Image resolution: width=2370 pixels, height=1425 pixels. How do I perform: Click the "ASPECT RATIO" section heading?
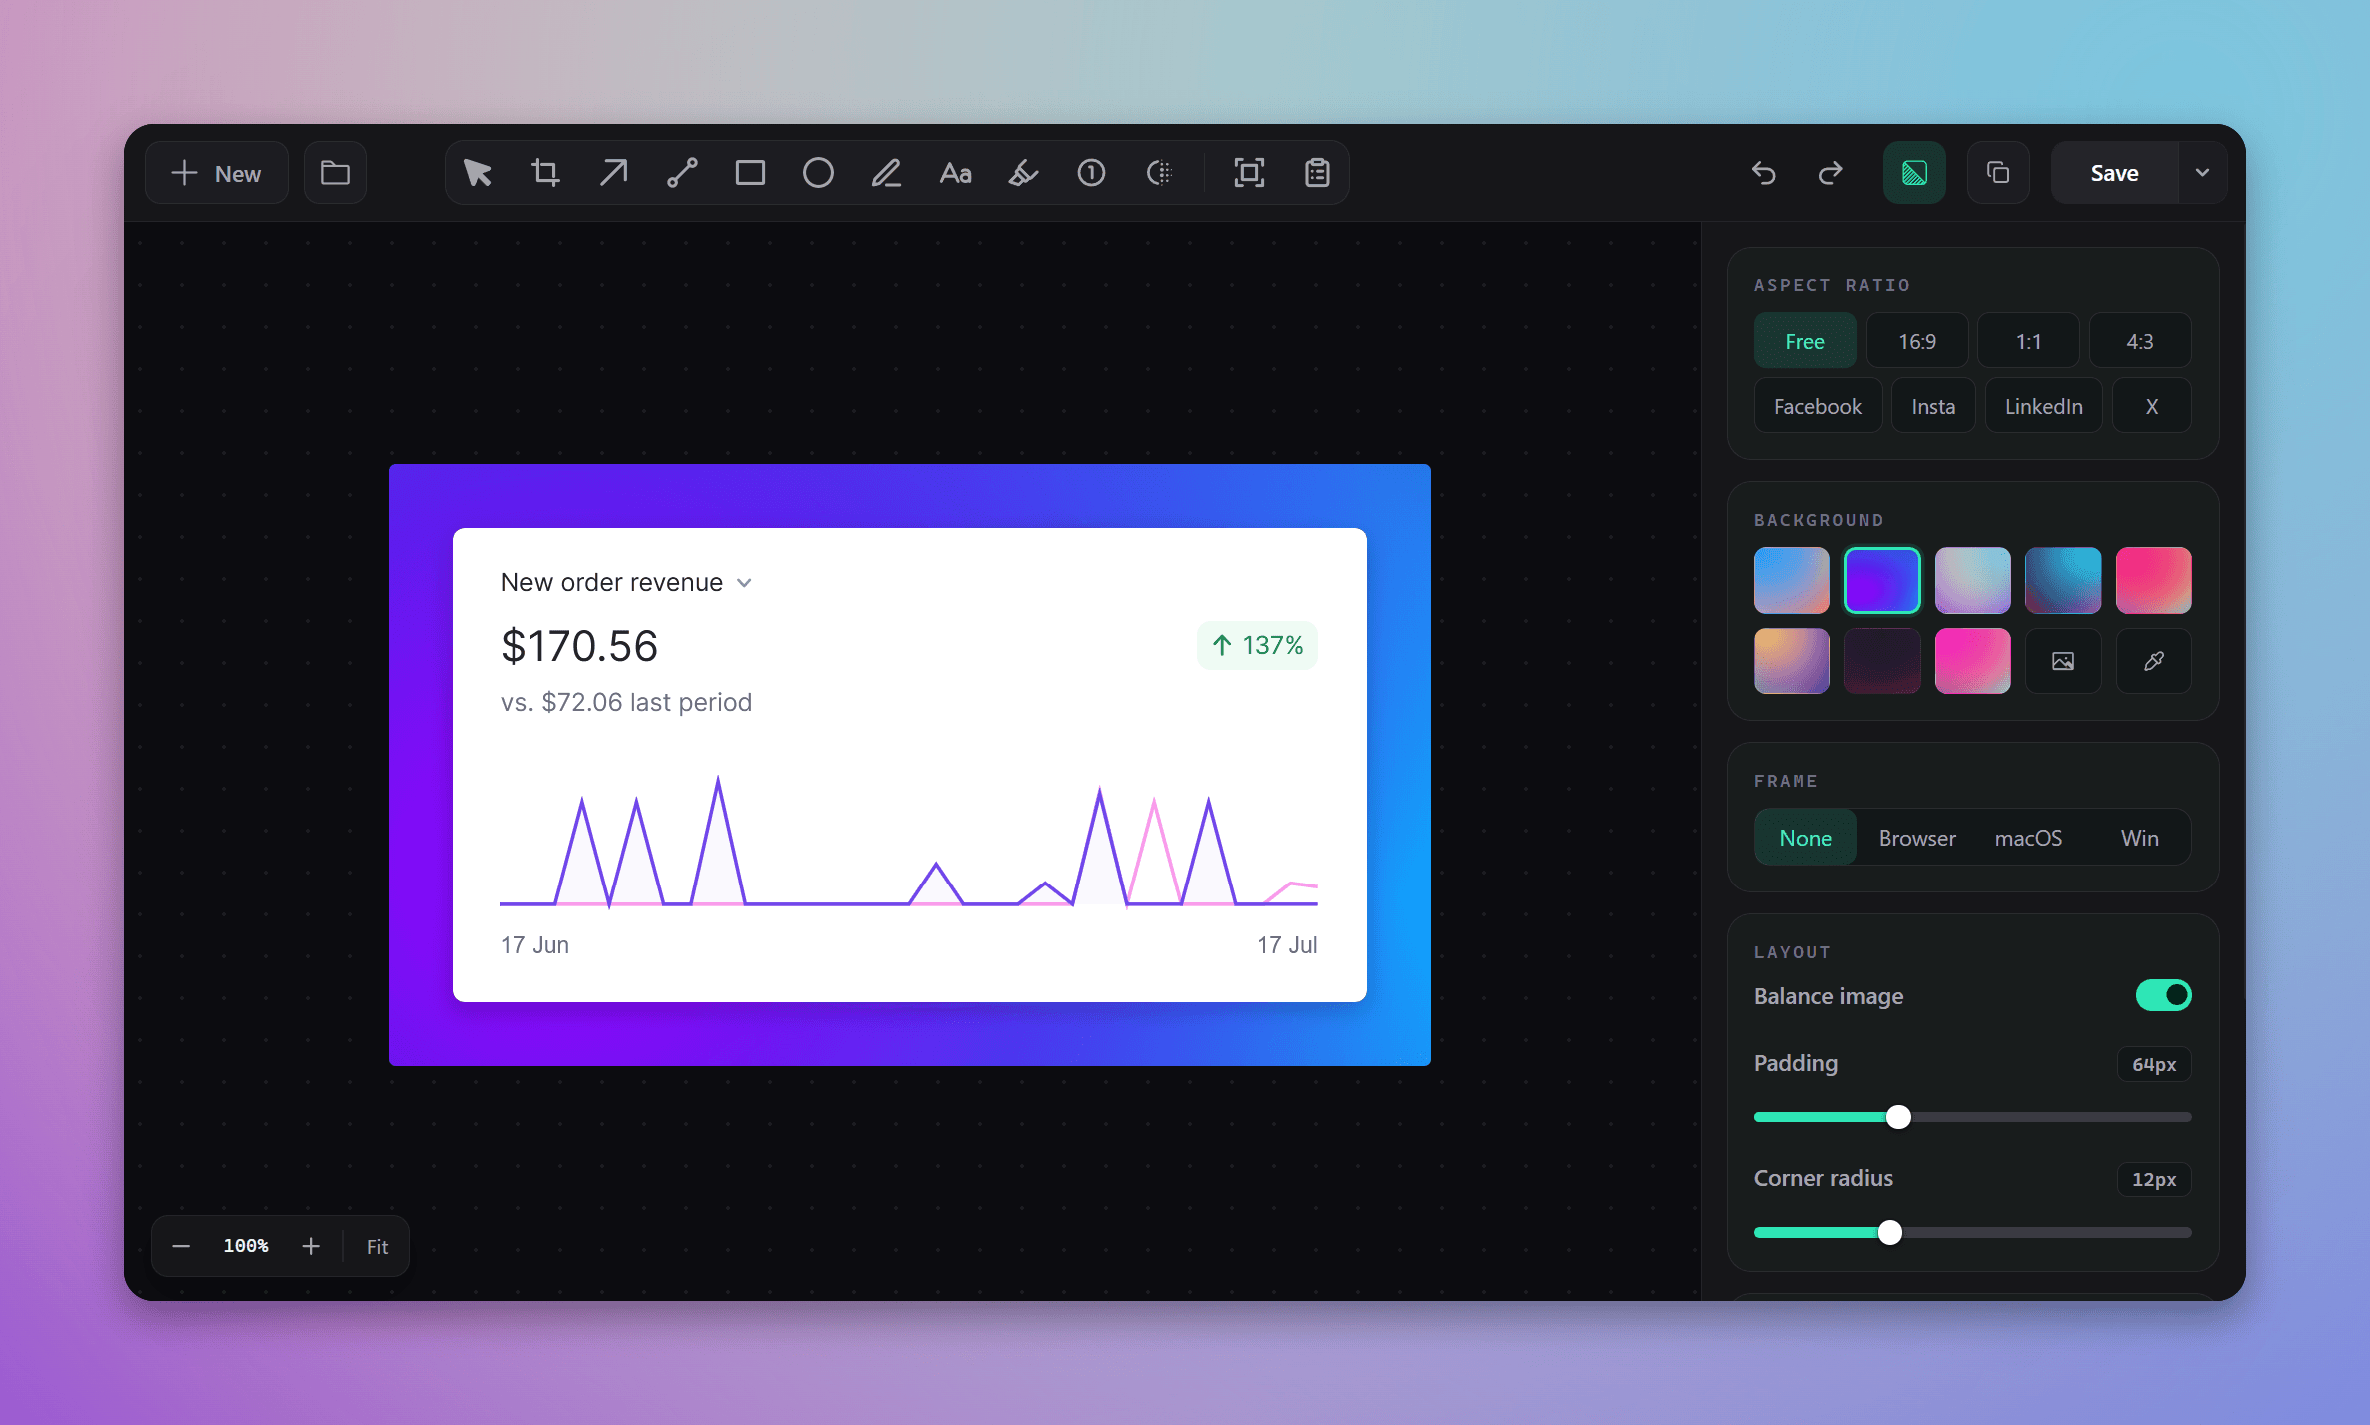(x=1832, y=285)
